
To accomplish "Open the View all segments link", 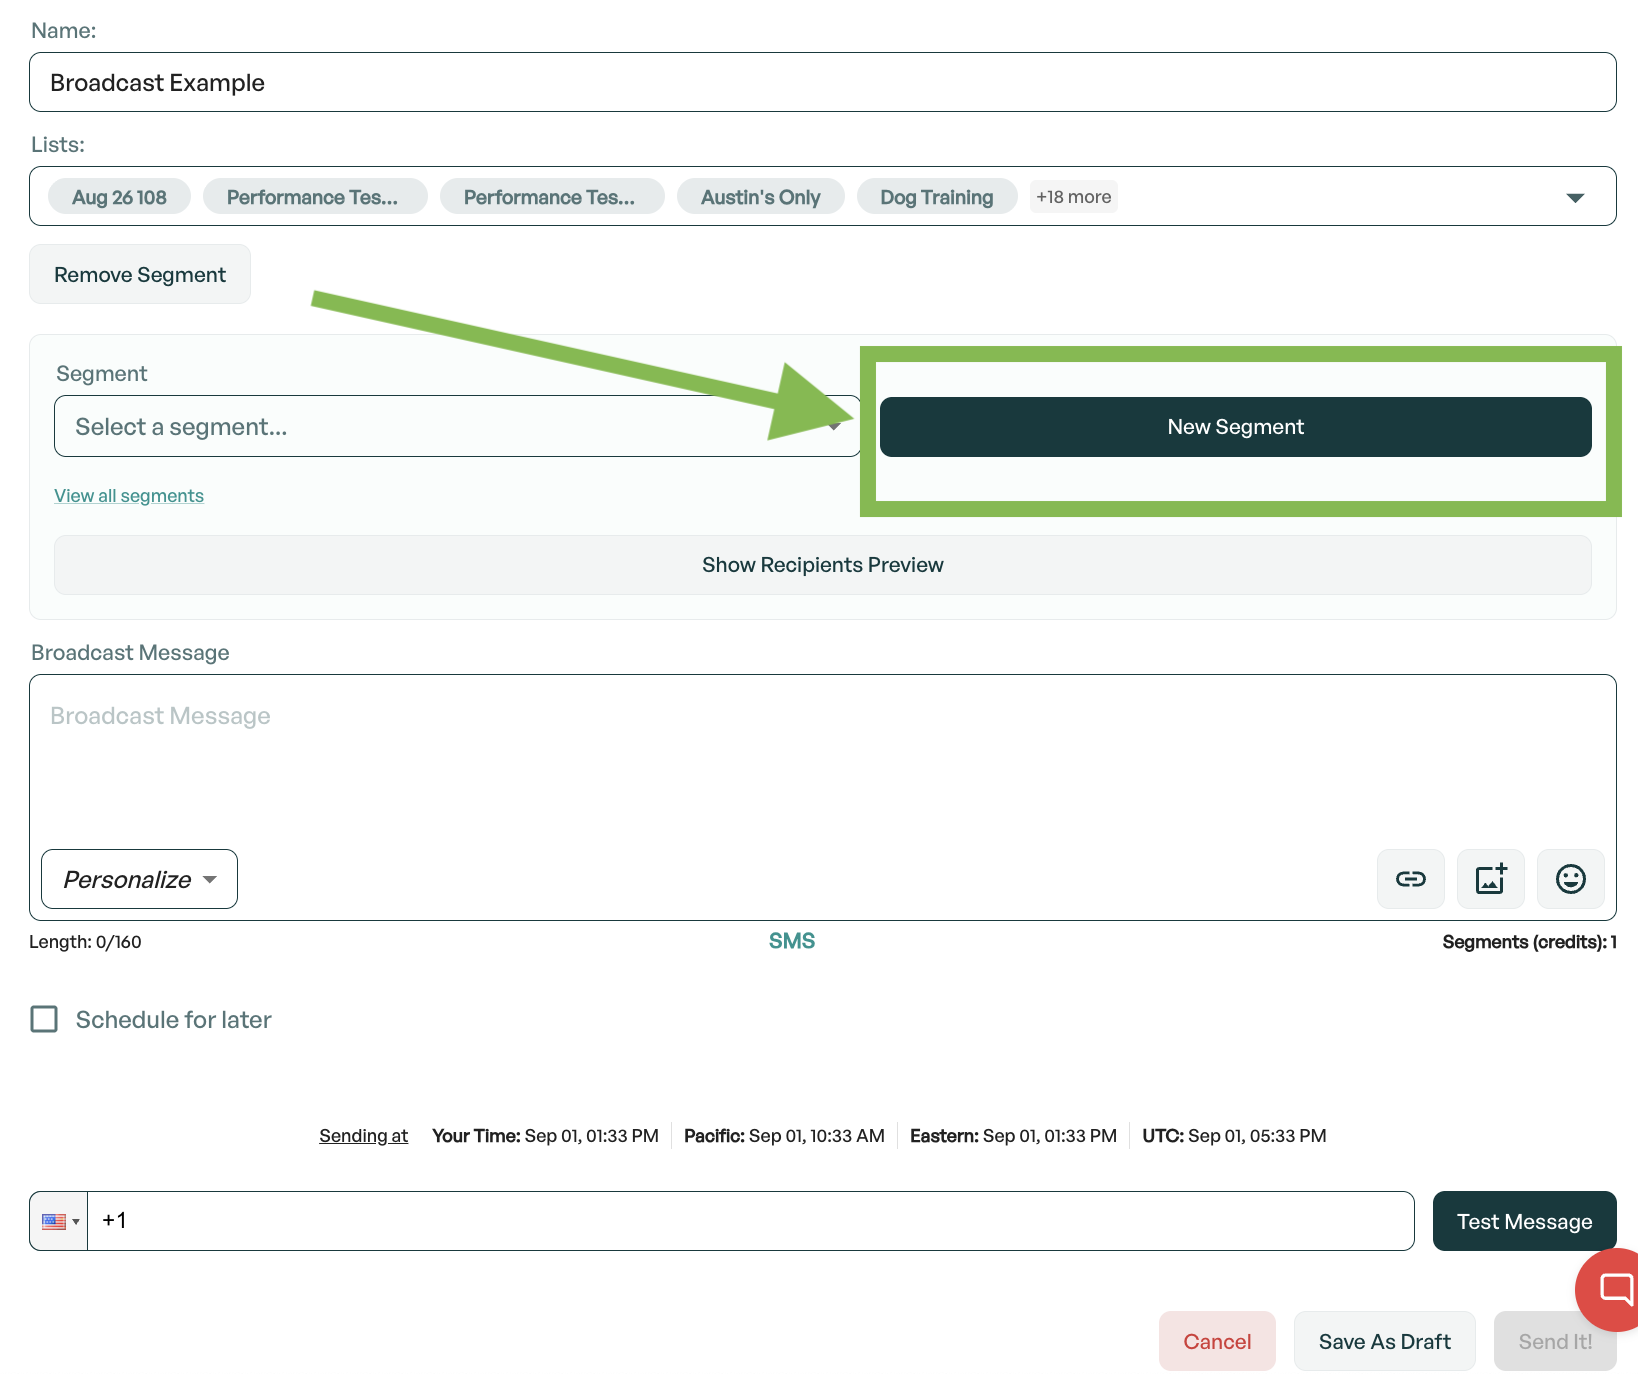I will [129, 496].
